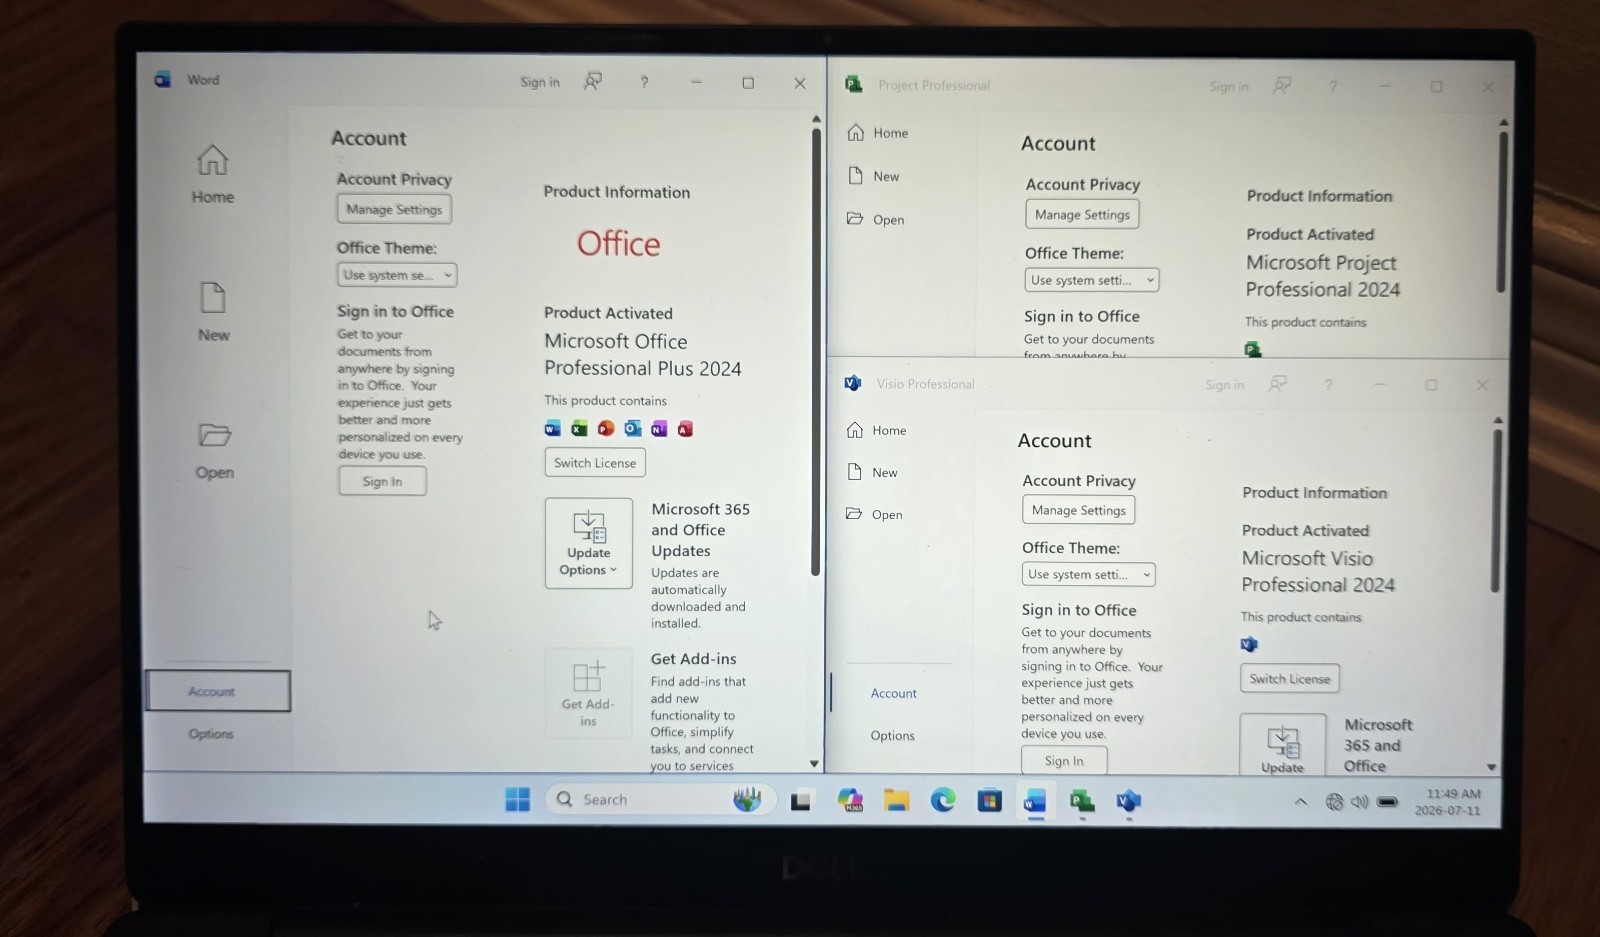Click the Sign In button in Word Account
1600x937 pixels.
click(x=382, y=481)
